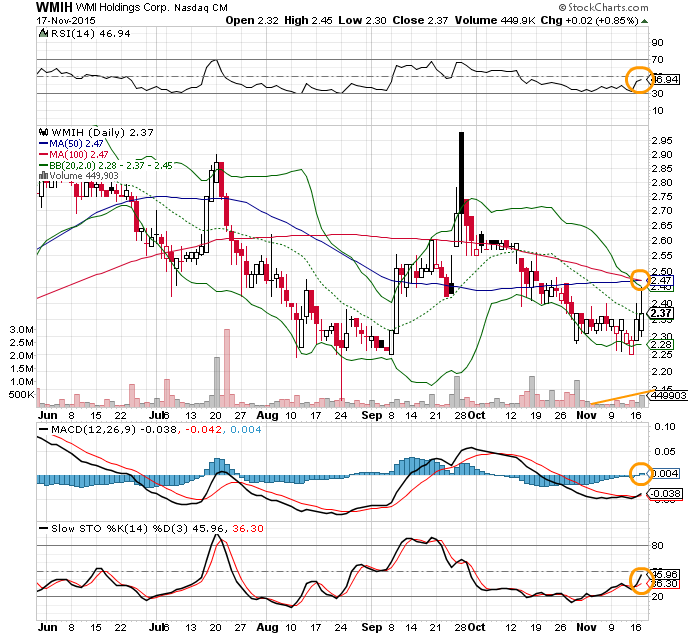Click the red line marker of MA(100) legend

(43, 154)
